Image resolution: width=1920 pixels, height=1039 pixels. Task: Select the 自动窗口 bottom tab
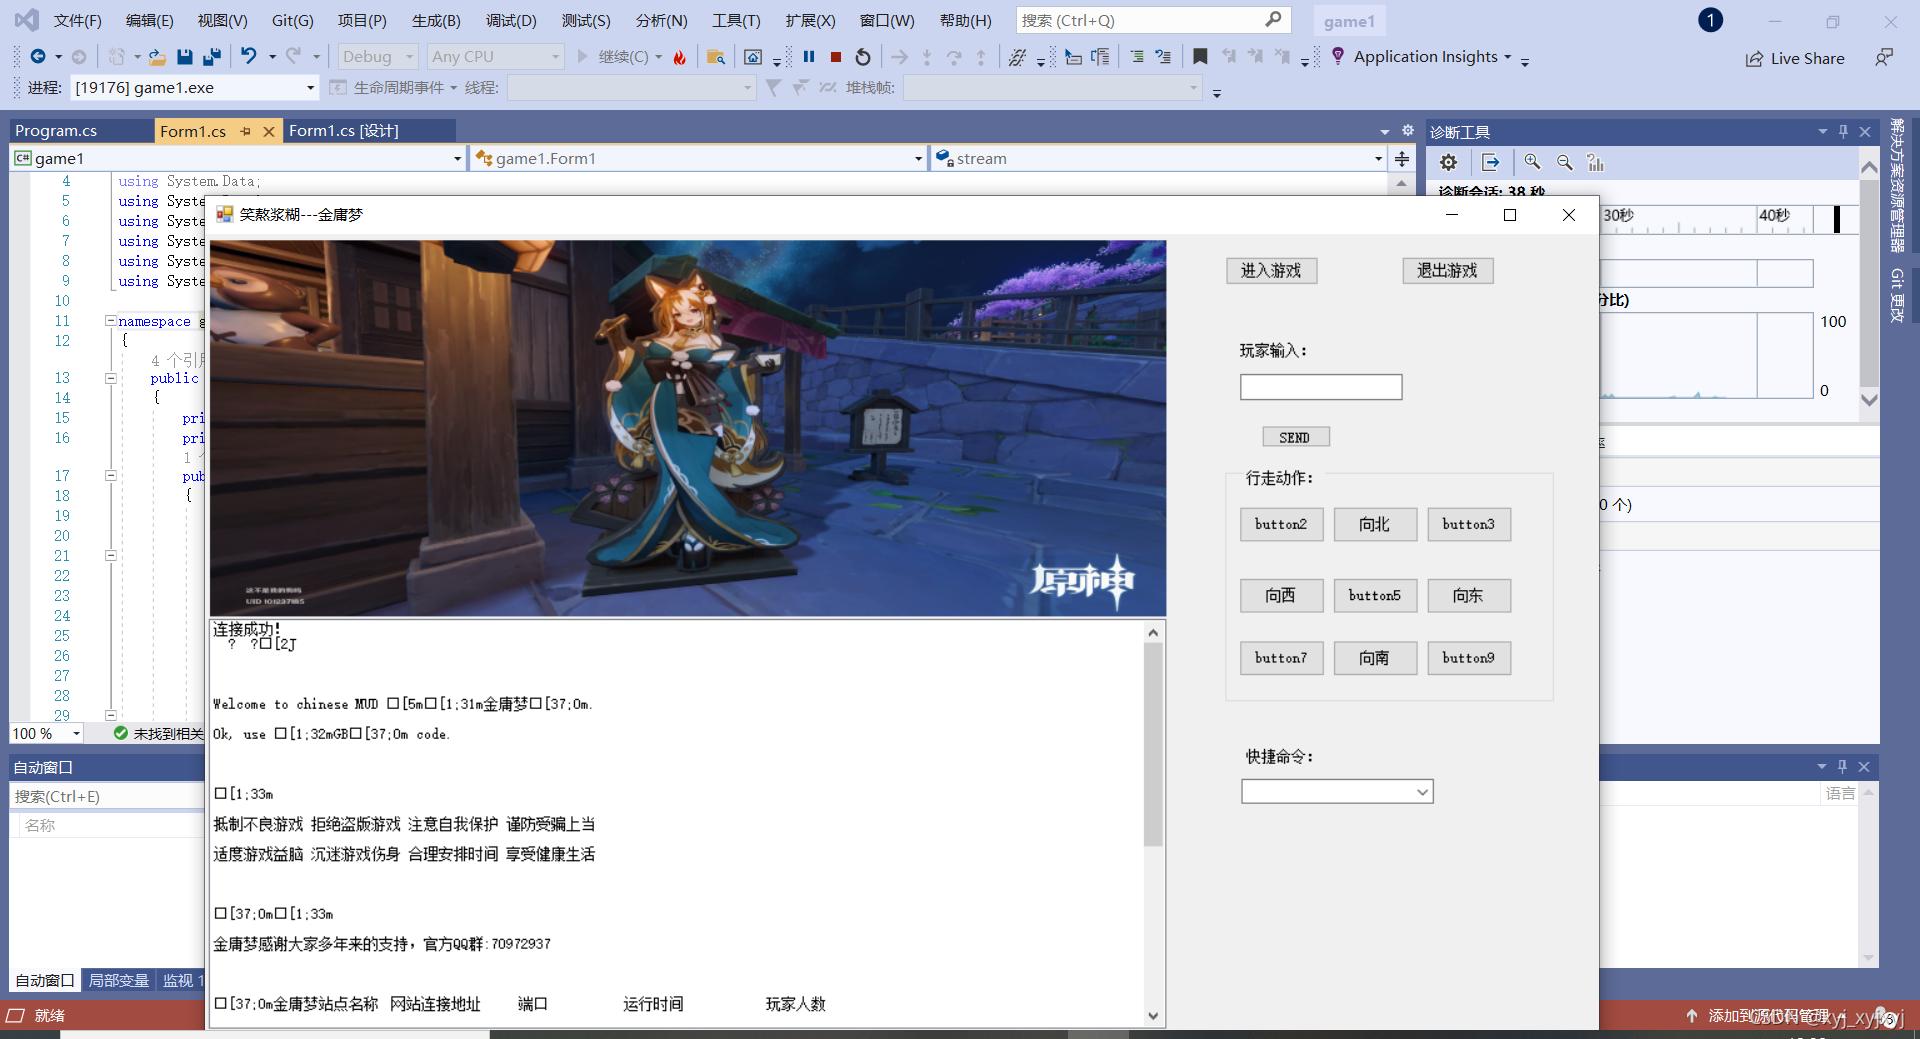(x=45, y=980)
